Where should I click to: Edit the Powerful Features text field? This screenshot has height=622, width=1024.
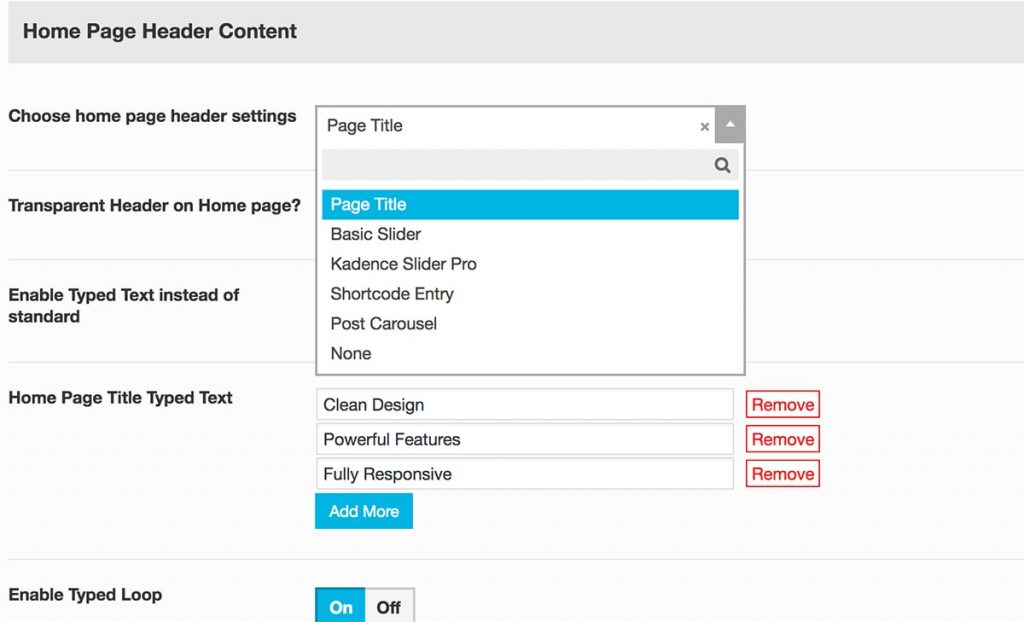[x=525, y=439]
